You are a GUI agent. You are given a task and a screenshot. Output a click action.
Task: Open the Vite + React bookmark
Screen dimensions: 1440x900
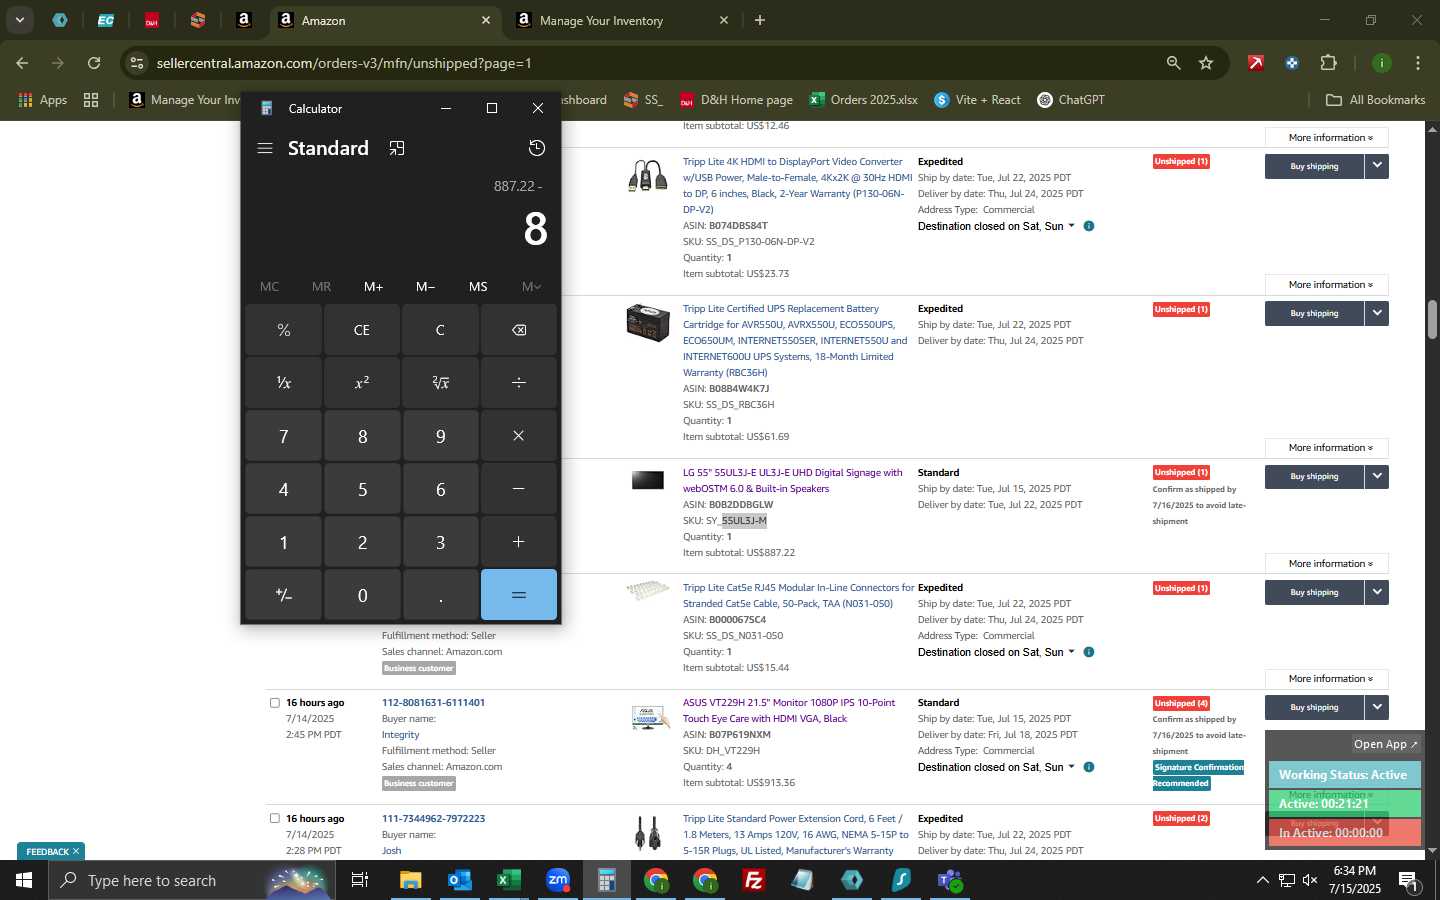(x=977, y=100)
